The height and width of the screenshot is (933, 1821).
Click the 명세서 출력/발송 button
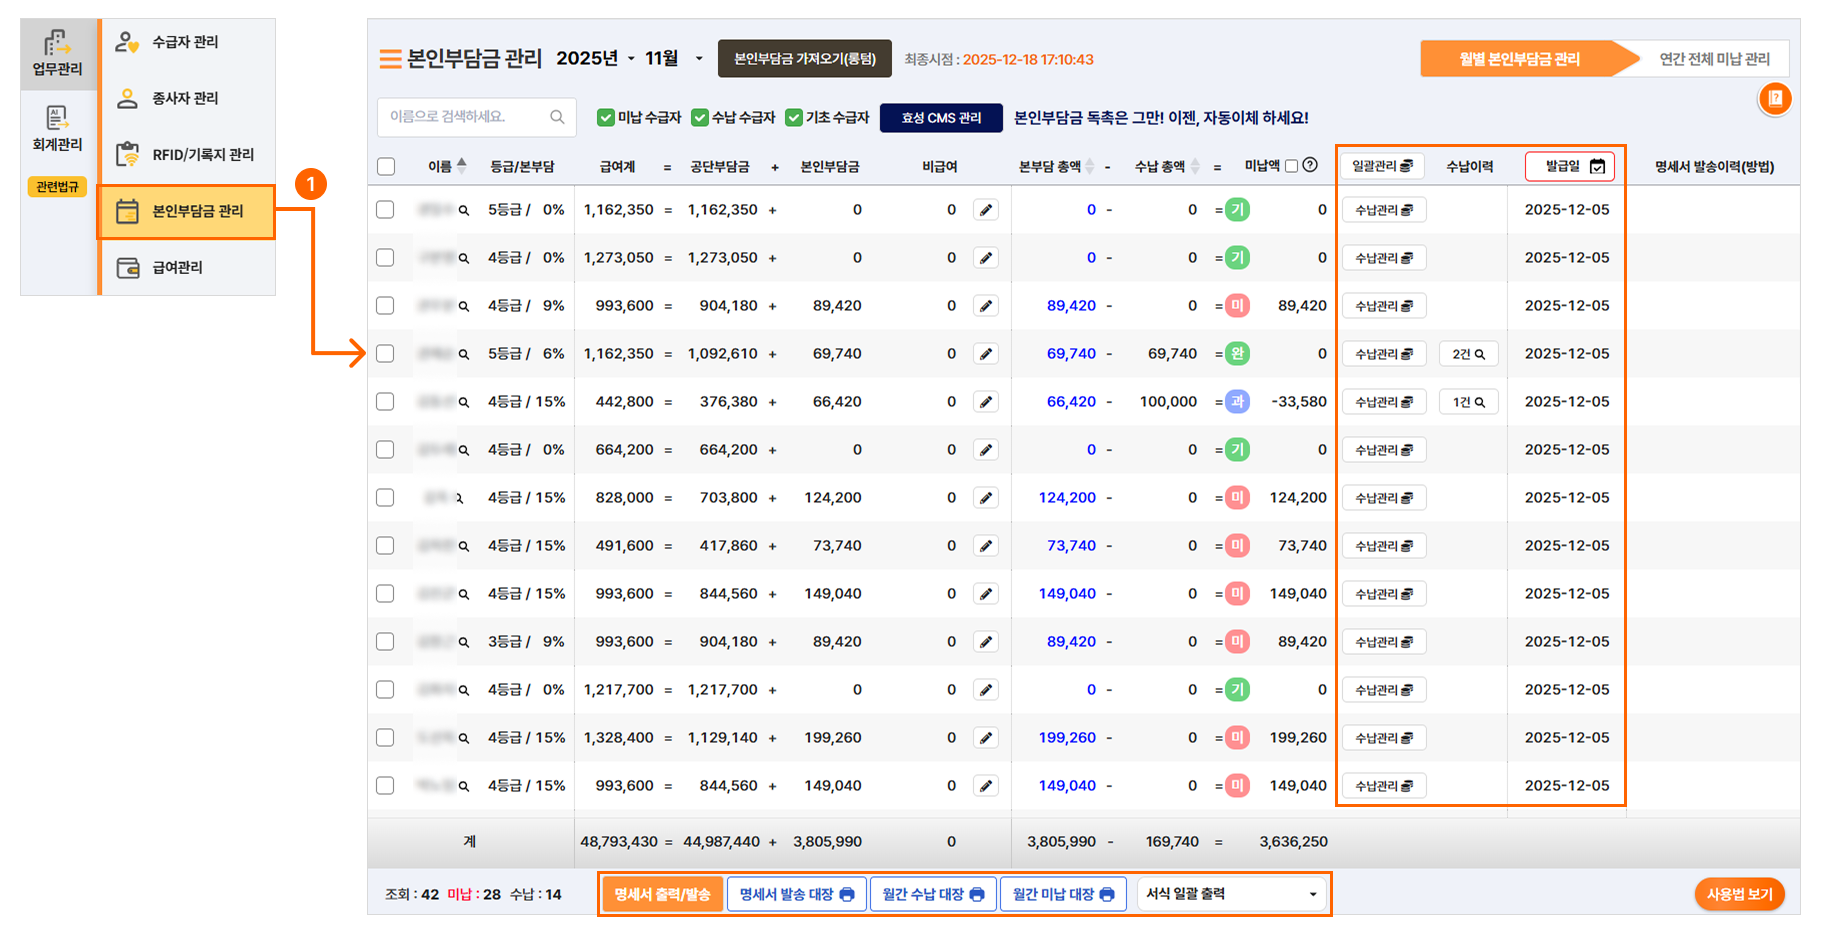click(x=661, y=894)
